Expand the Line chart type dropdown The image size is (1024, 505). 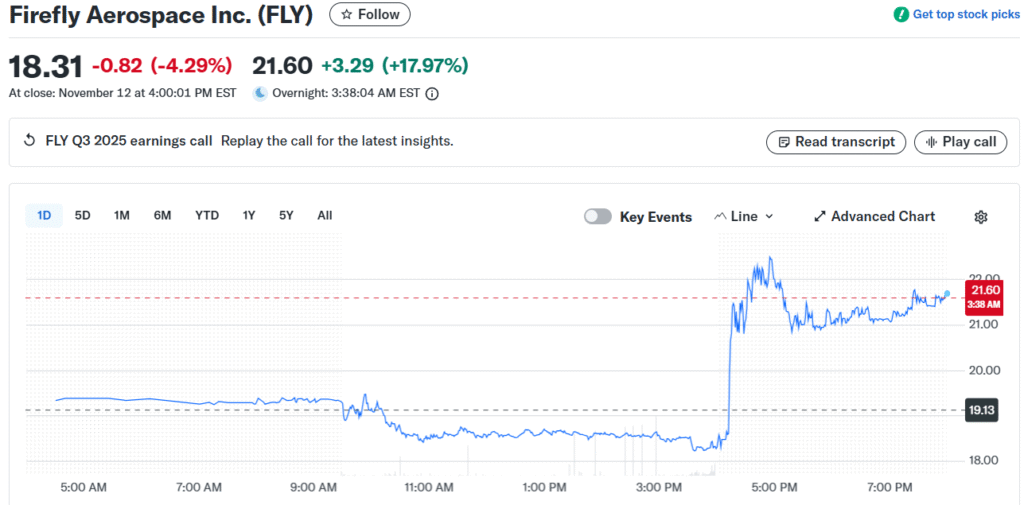point(744,216)
